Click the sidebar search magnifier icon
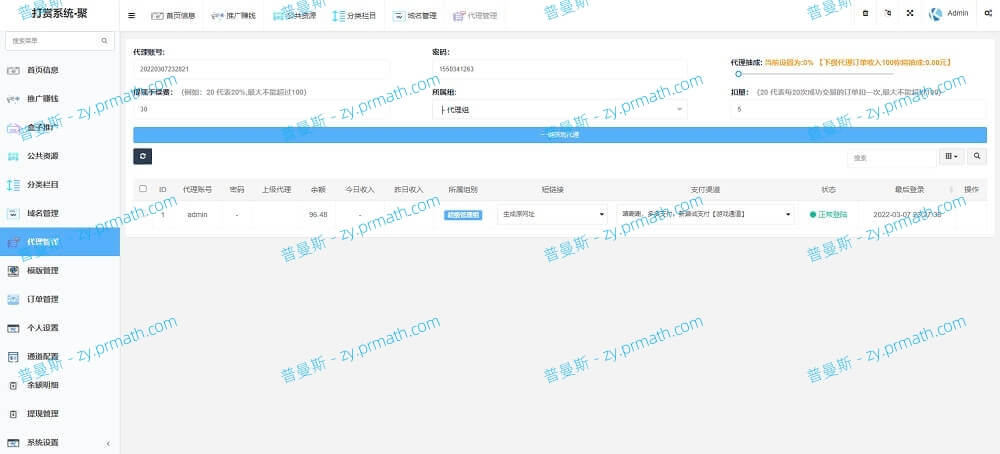 pyautogui.click(x=105, y=41)
